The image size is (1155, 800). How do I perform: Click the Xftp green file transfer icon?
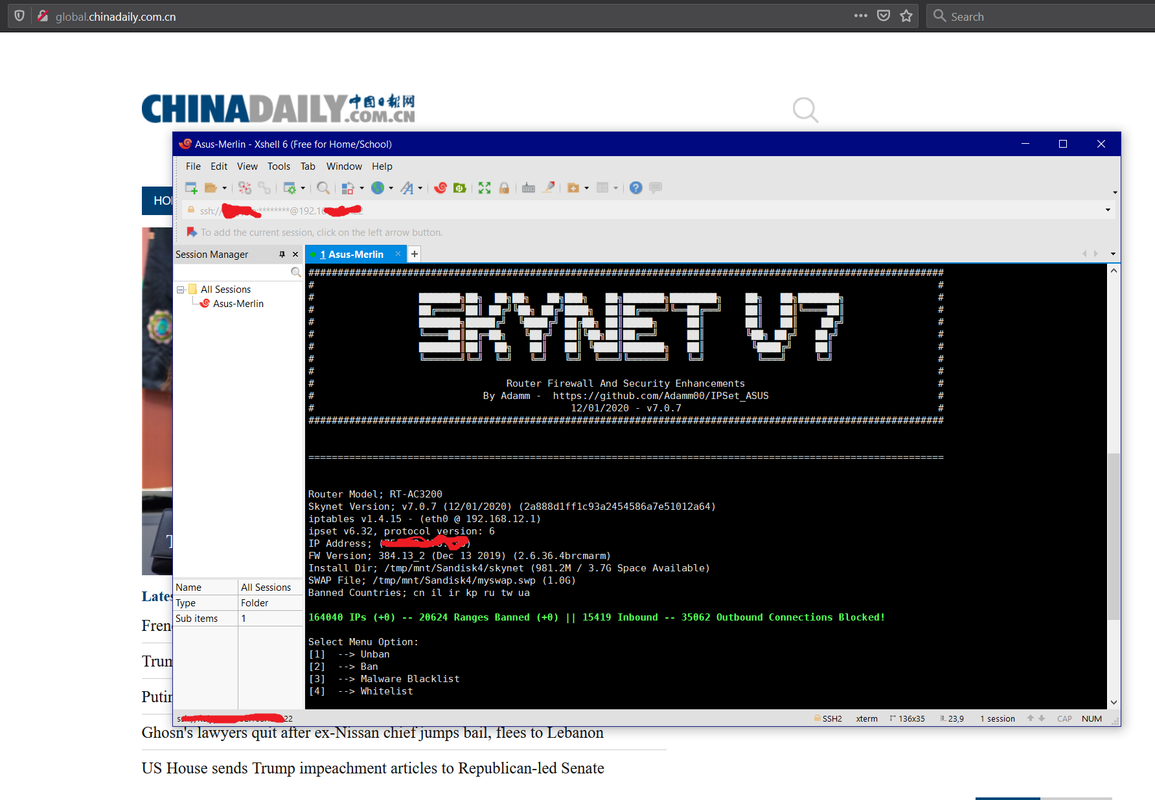(459, 188)
